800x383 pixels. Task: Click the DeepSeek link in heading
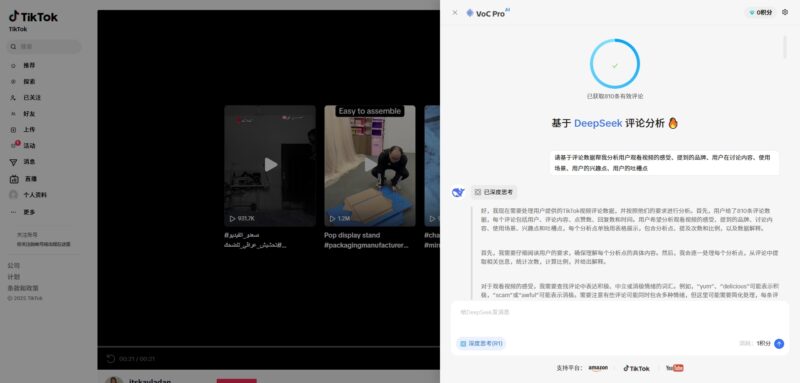pyautogui.click(x=598, y=123)
